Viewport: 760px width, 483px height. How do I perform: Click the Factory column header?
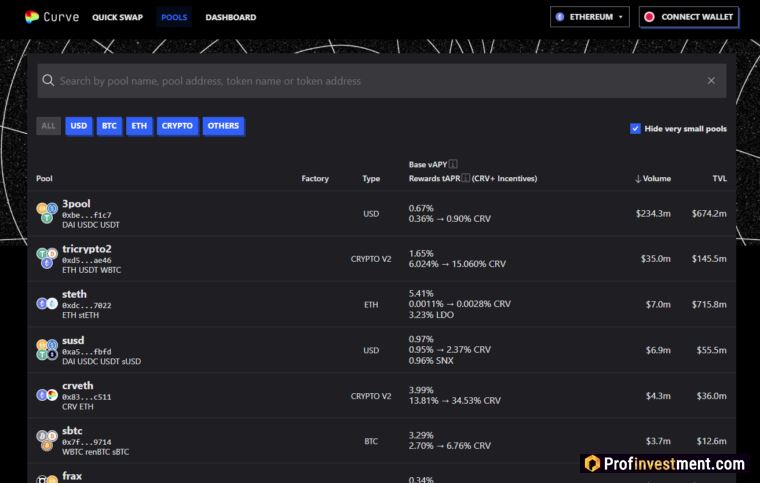pyautogui.click(x=315, y=179)
